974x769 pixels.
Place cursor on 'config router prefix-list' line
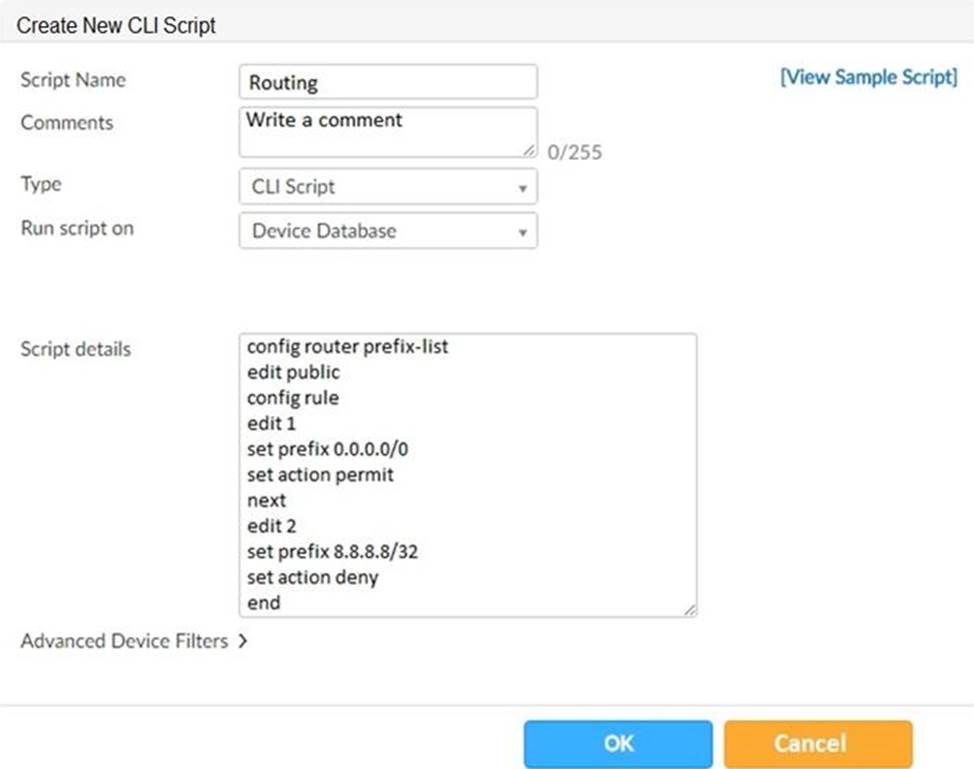tap(347, 347)
